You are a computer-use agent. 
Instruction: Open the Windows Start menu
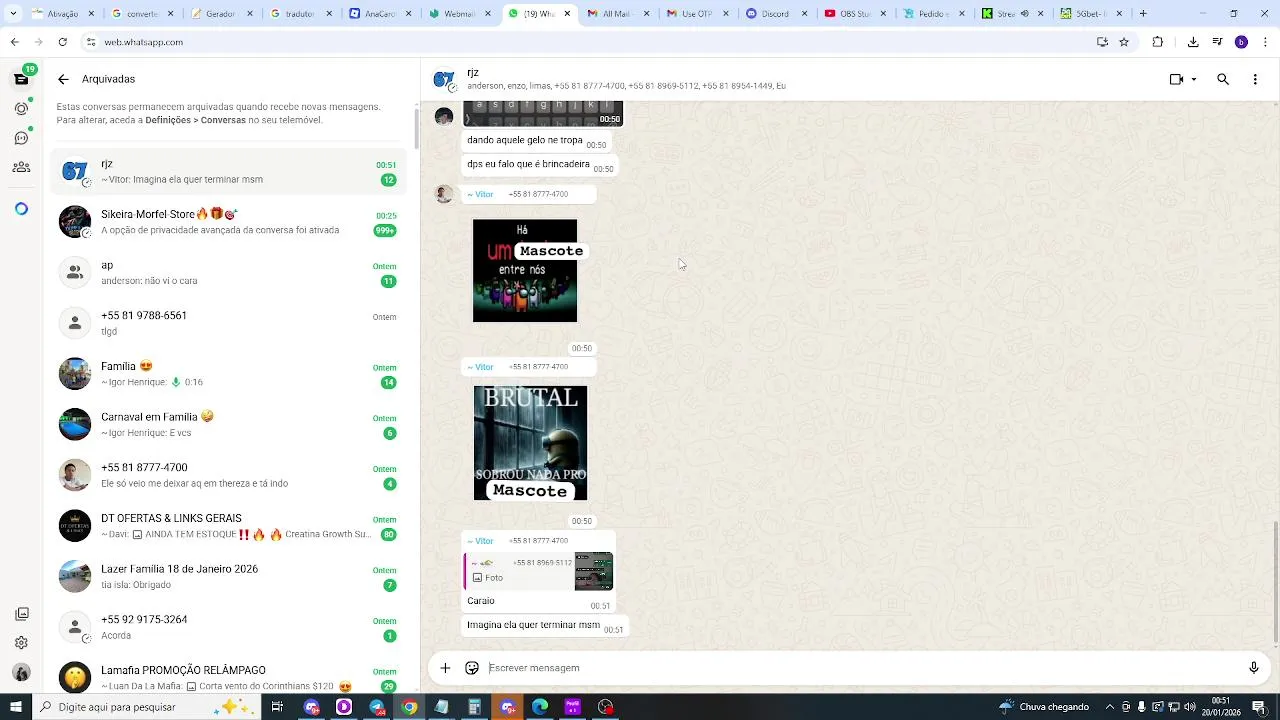pos(15,707)
